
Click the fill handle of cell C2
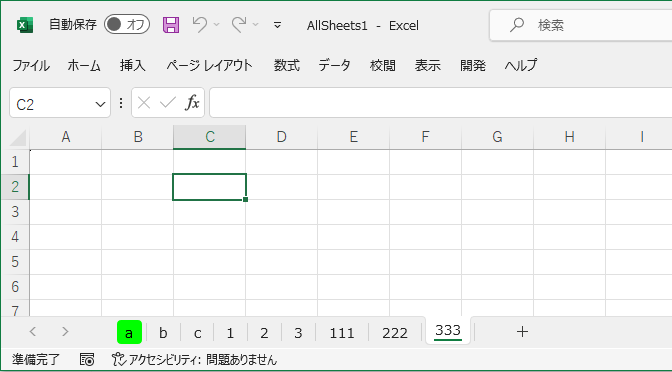tap(246, 199)
